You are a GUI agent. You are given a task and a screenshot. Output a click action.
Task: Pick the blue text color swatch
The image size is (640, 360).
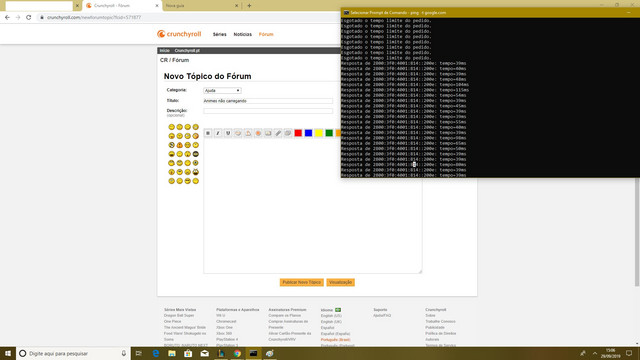(308, 133)
